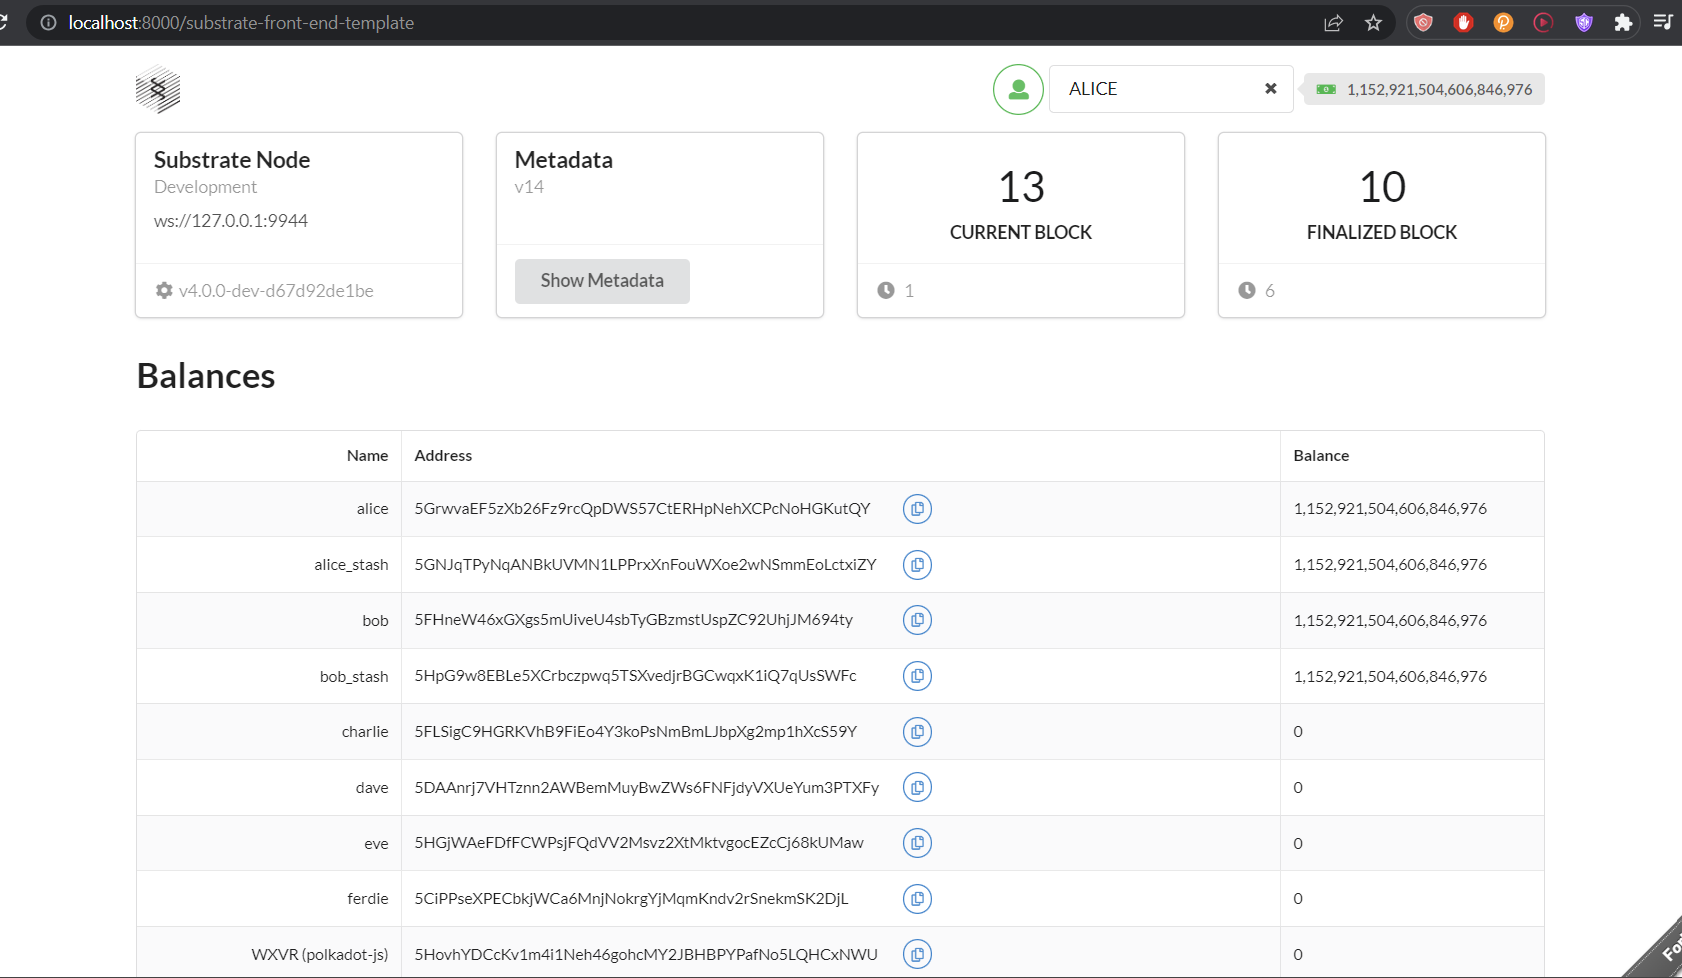Click the green user account avatar icon

[1018, 89]
